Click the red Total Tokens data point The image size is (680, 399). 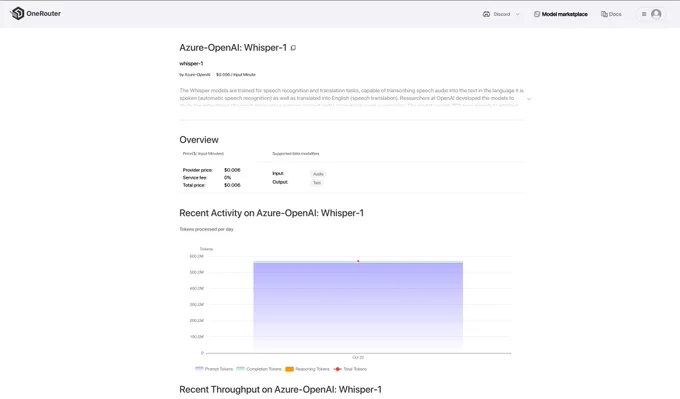pyautogui.click(x=358, y=261)
